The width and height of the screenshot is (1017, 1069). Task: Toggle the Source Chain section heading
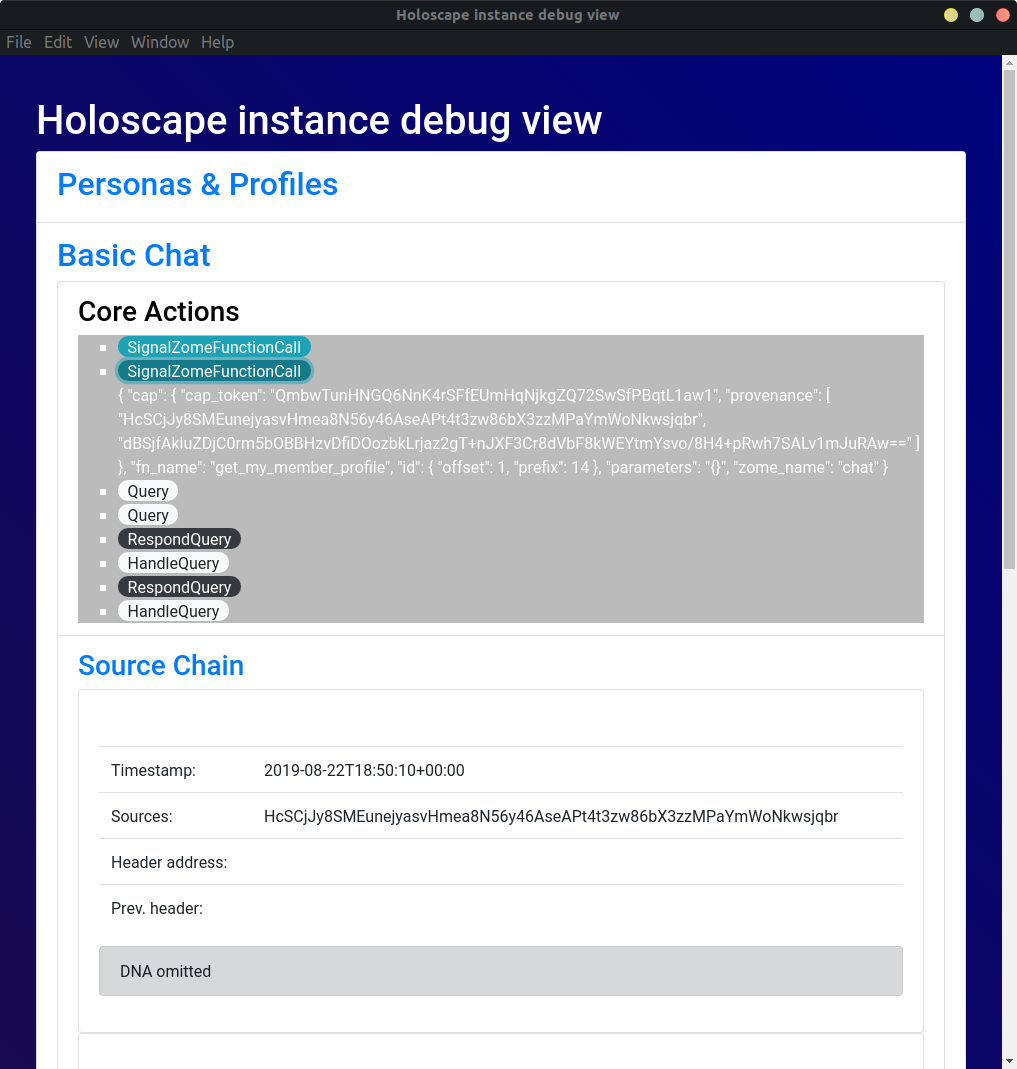161,665
